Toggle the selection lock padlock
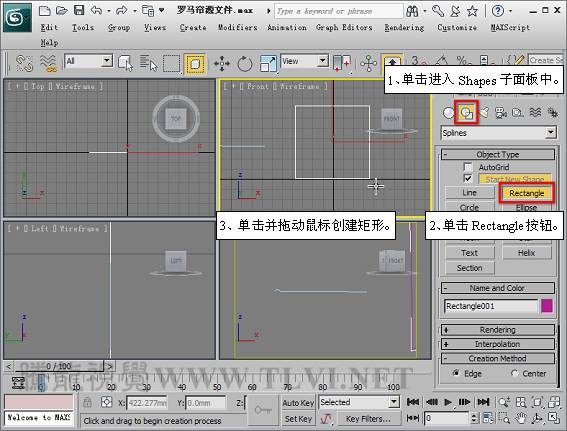The width and height of the screenshot is (567, 431). 87,402
